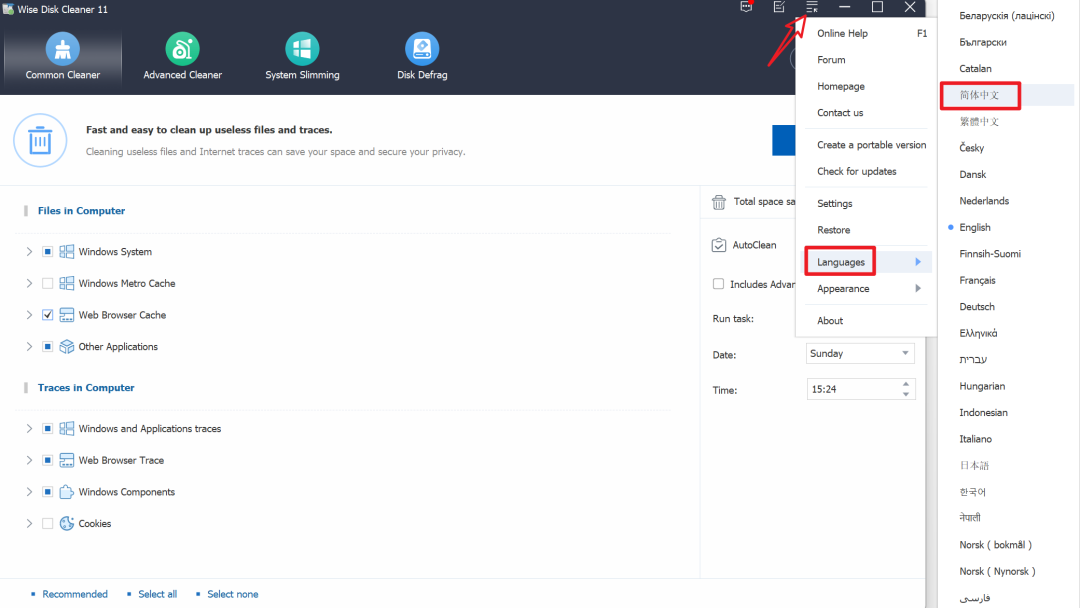
Task: Expand the Windows System tree node
Action: (29, 251)
